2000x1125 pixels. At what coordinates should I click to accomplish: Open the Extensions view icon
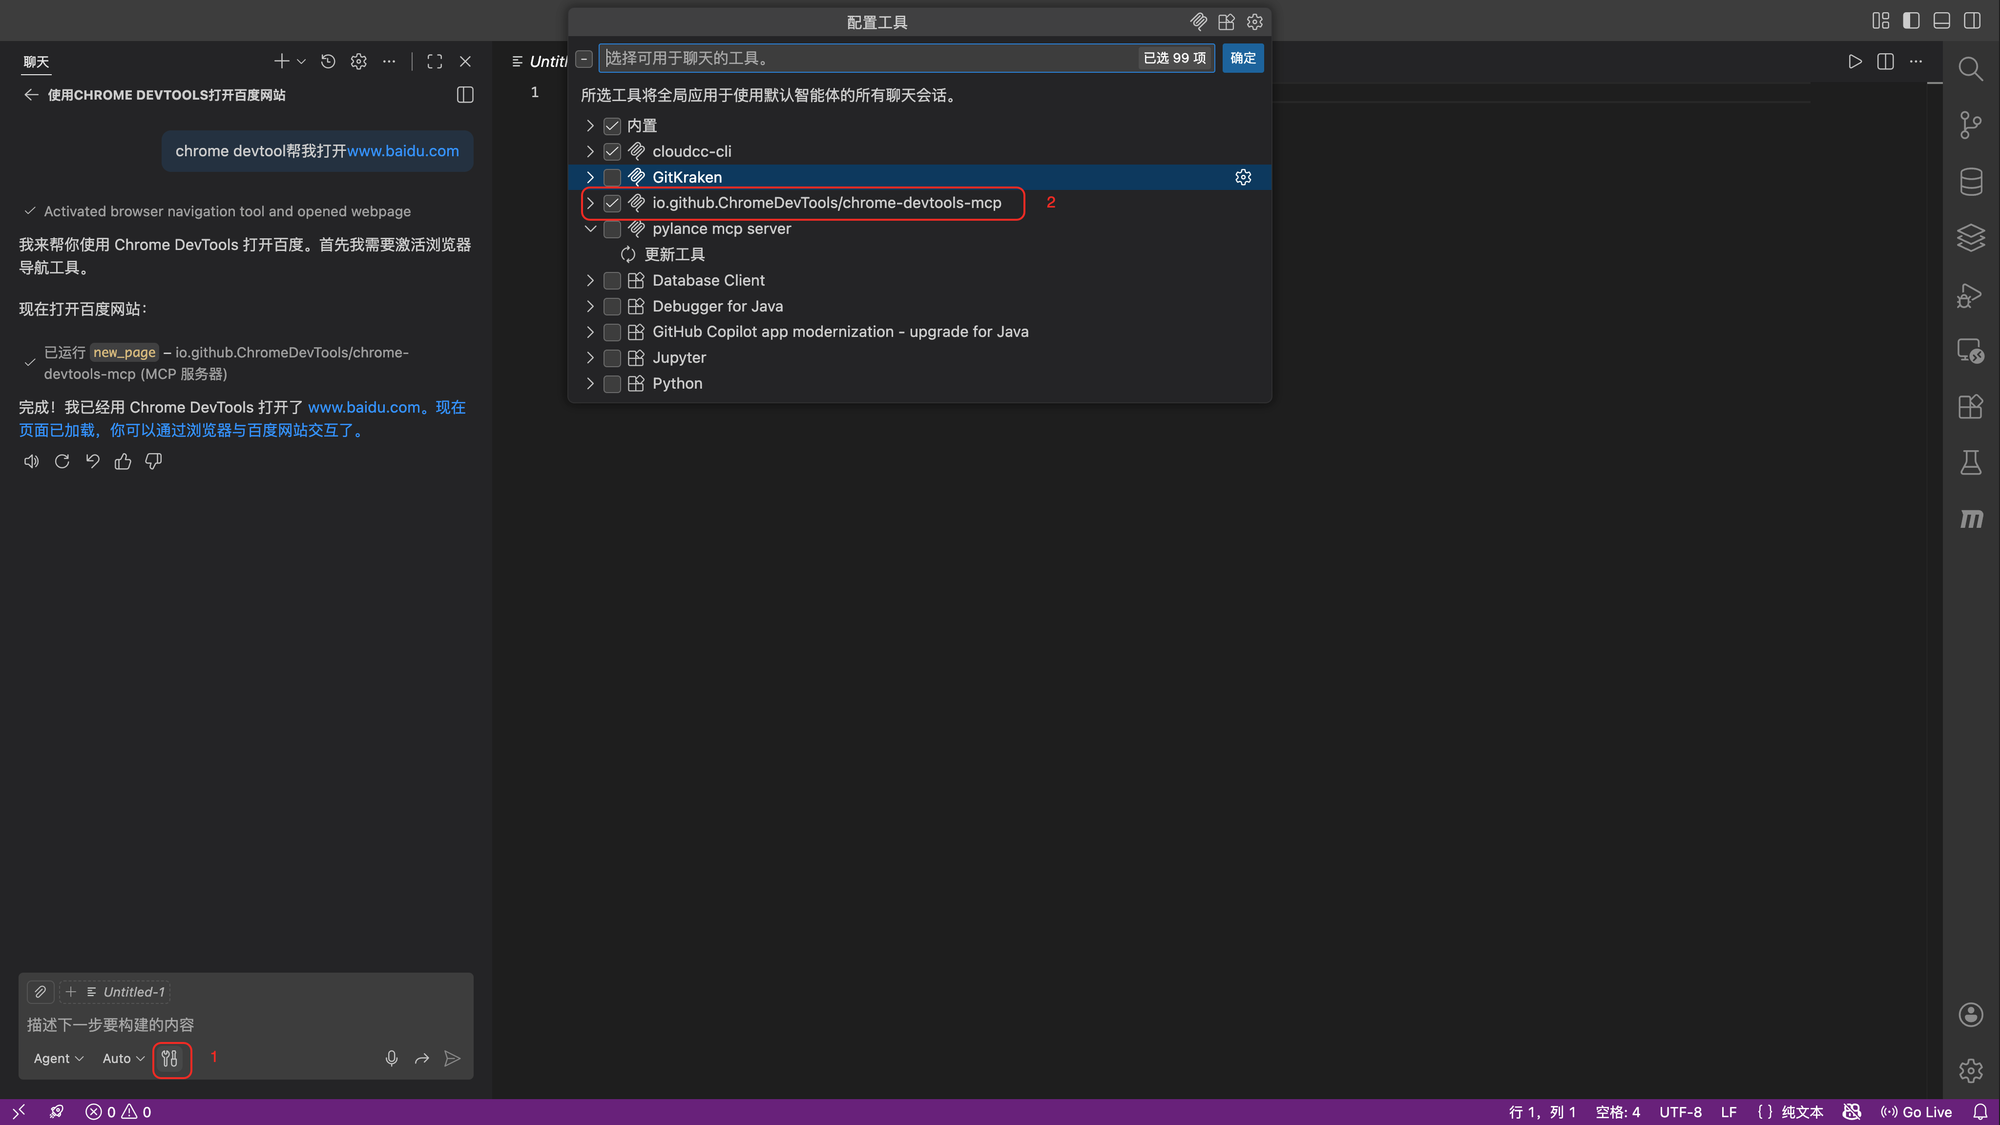1970,407
